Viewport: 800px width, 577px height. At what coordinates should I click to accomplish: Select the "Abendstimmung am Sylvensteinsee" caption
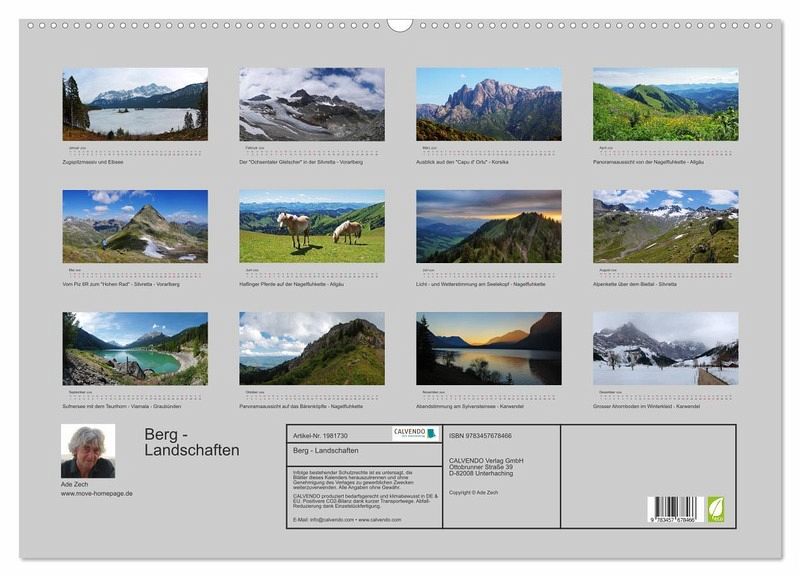[x=470, y=407]
